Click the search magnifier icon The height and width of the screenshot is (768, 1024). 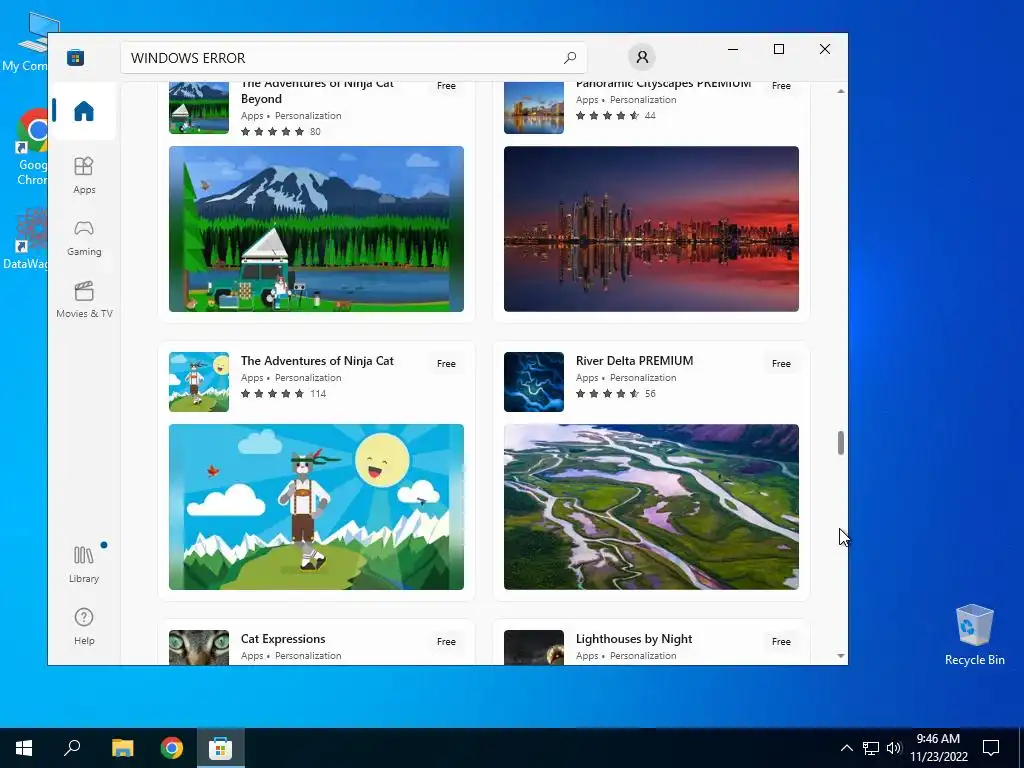pyautogui.click(x=569, y=57)
